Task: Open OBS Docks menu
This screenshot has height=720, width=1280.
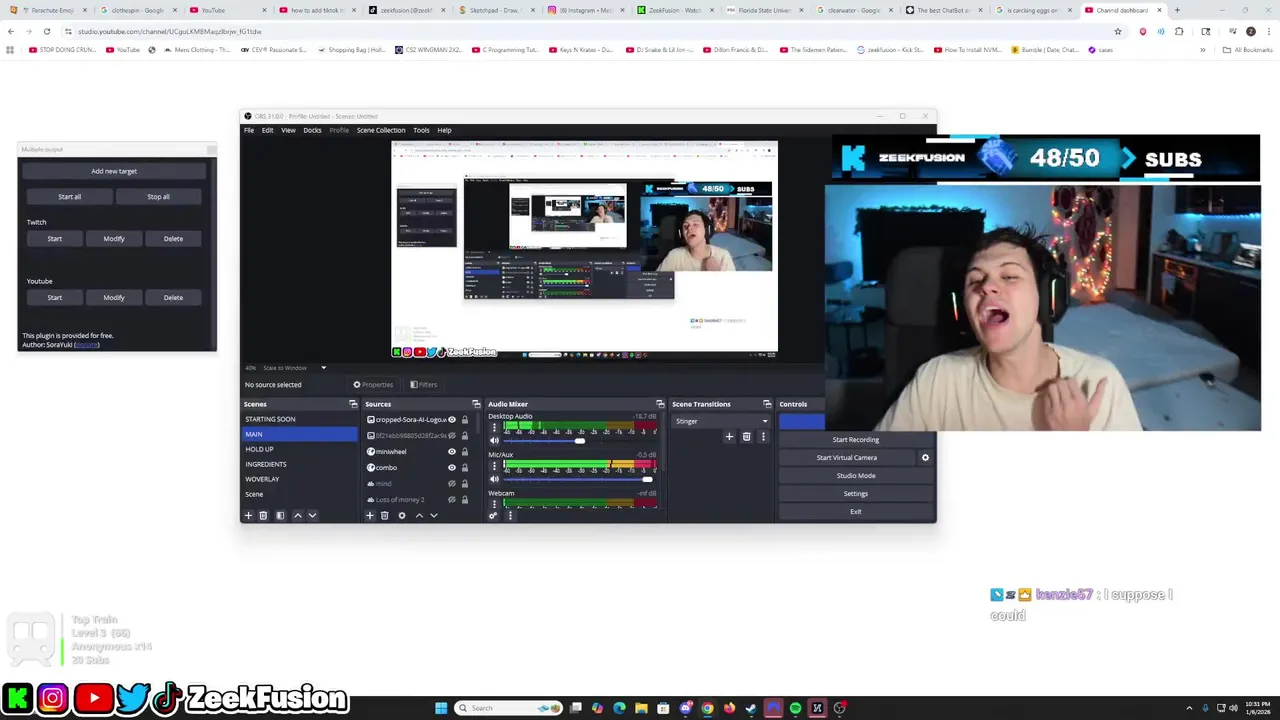Action: (312, 130)
